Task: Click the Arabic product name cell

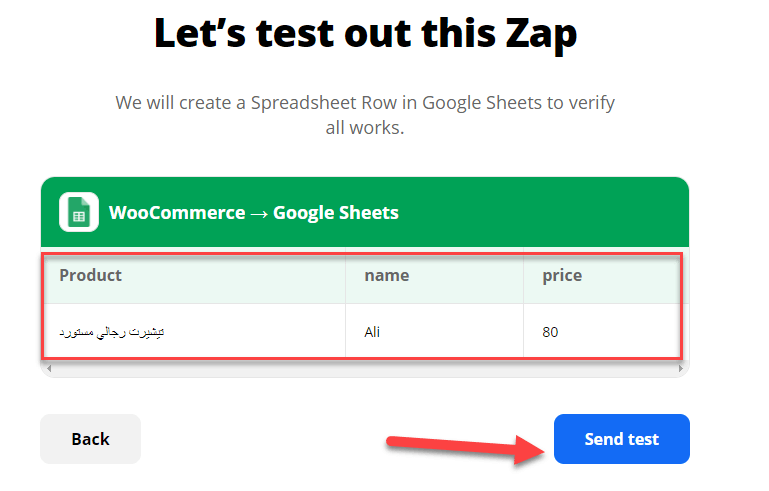Action: click(195, 332)
